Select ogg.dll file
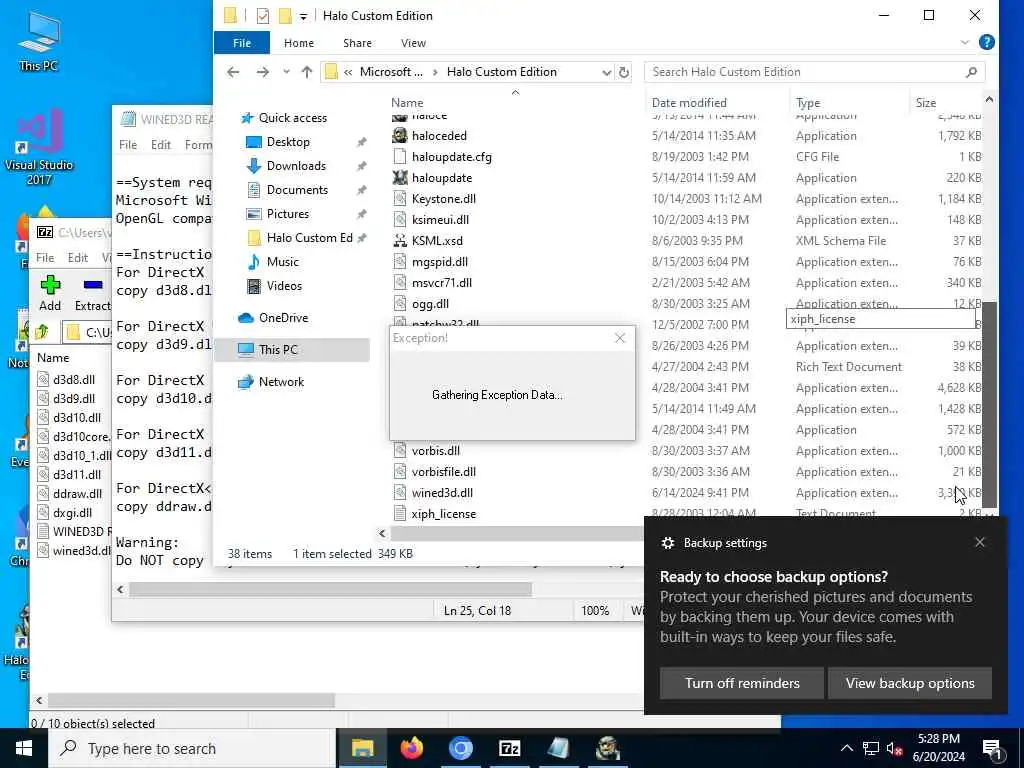Screen dimensions: 1024x768 point(430,304)
